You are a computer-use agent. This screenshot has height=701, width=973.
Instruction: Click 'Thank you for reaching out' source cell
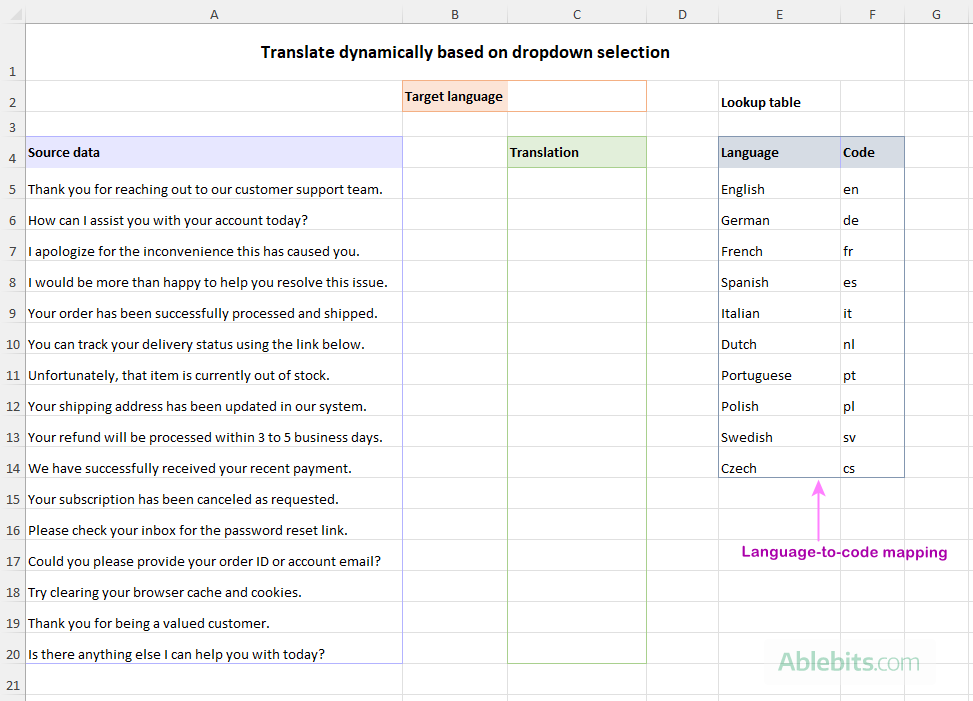pyautogui.click(x=214, y=184)
